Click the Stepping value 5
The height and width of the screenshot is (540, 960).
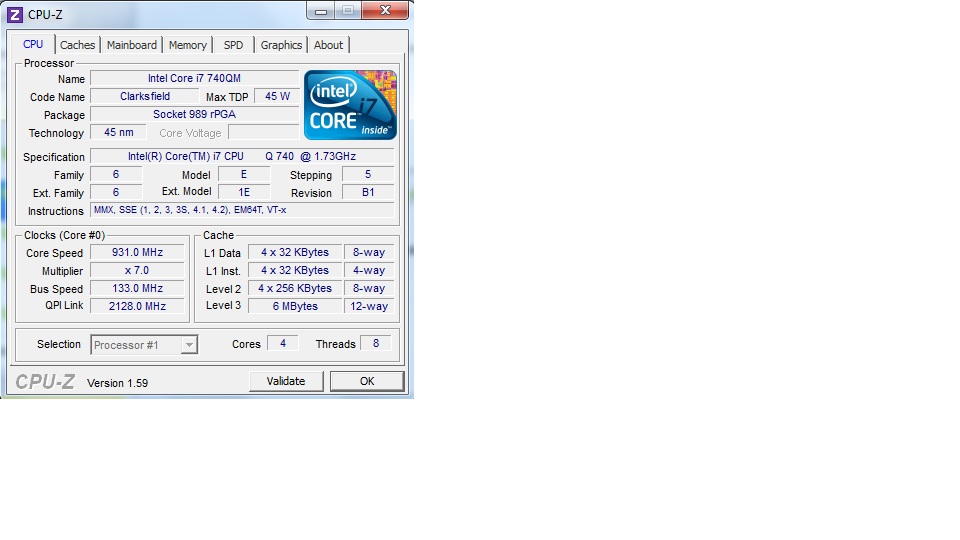coord(368,174)
